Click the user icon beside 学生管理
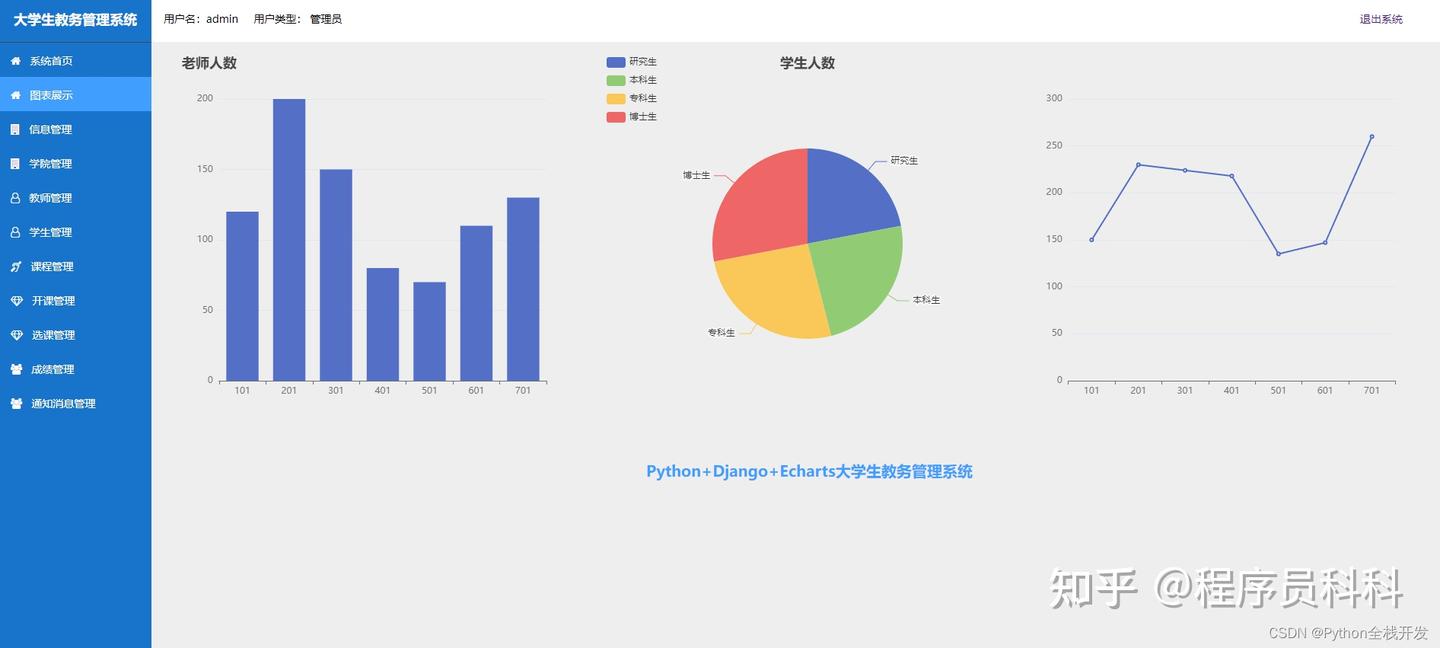 [x=15, y=232]
